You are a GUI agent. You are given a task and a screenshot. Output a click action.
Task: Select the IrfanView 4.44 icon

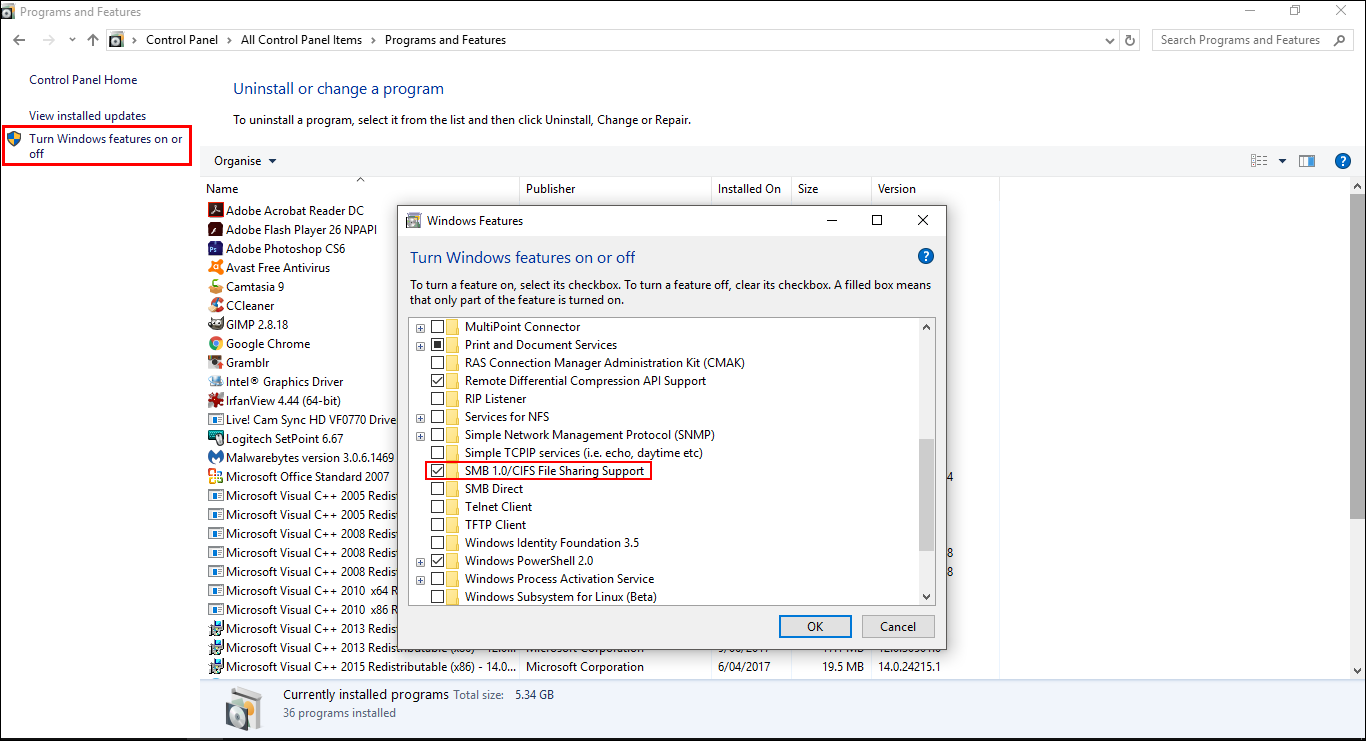pos(215,401)
